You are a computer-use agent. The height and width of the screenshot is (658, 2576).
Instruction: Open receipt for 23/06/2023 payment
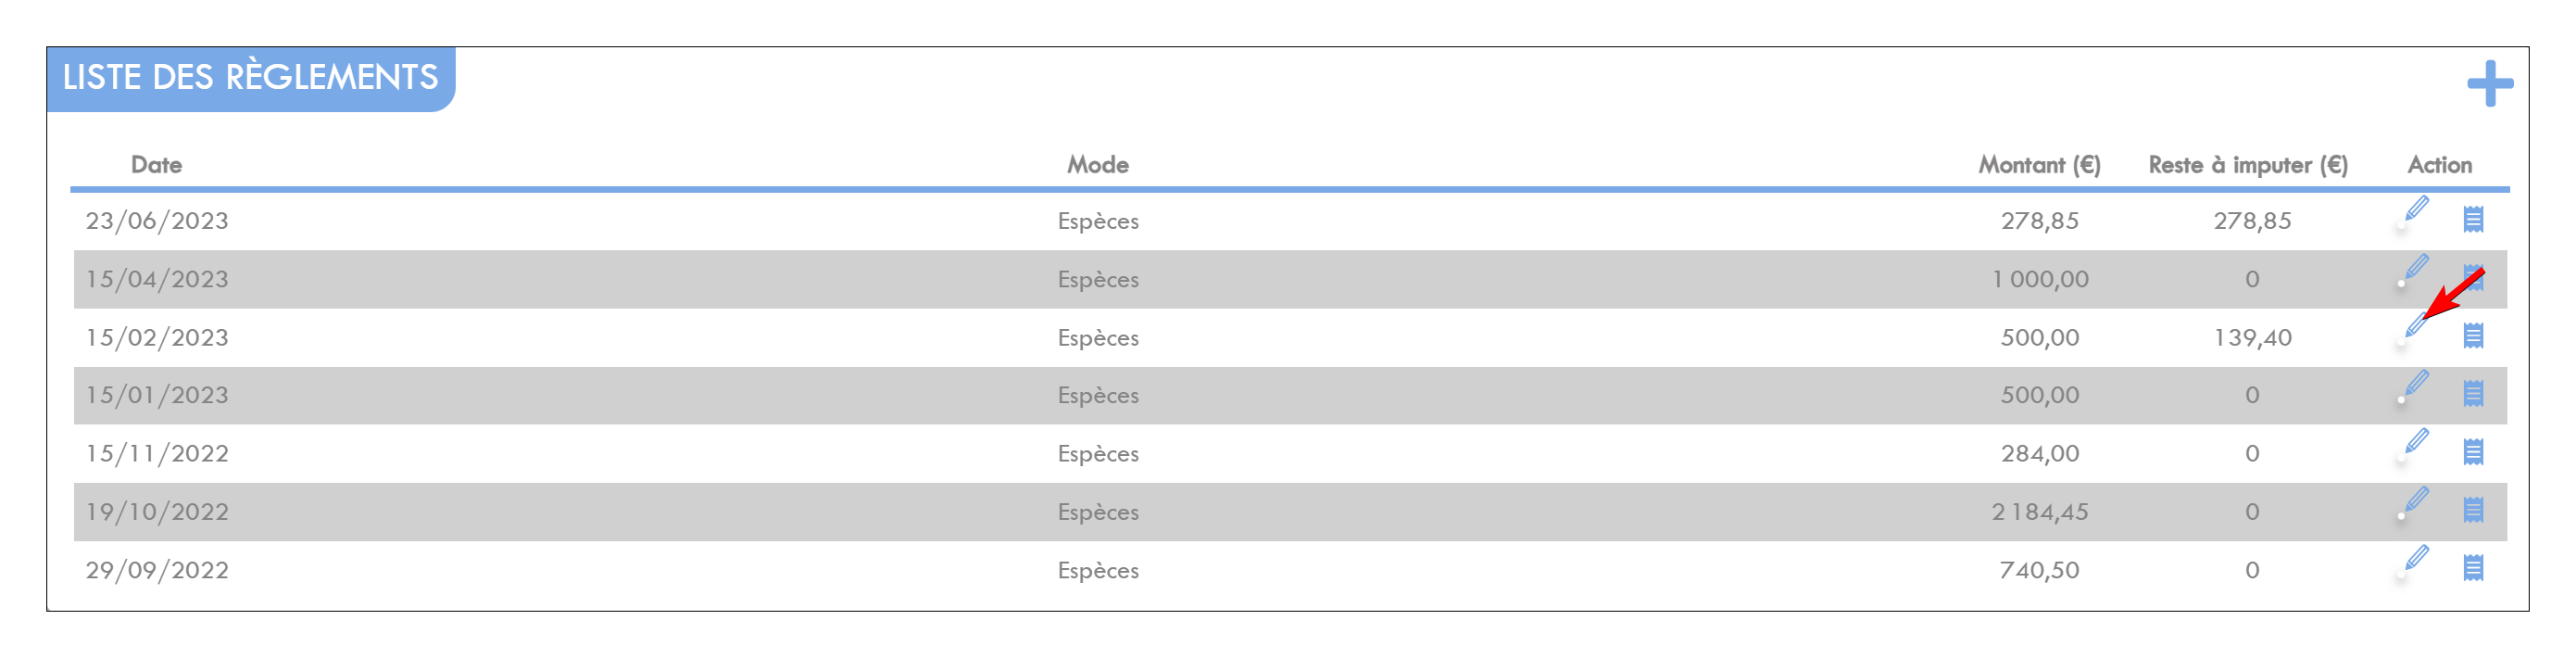pyautogui.click(x=2473, y=219)
